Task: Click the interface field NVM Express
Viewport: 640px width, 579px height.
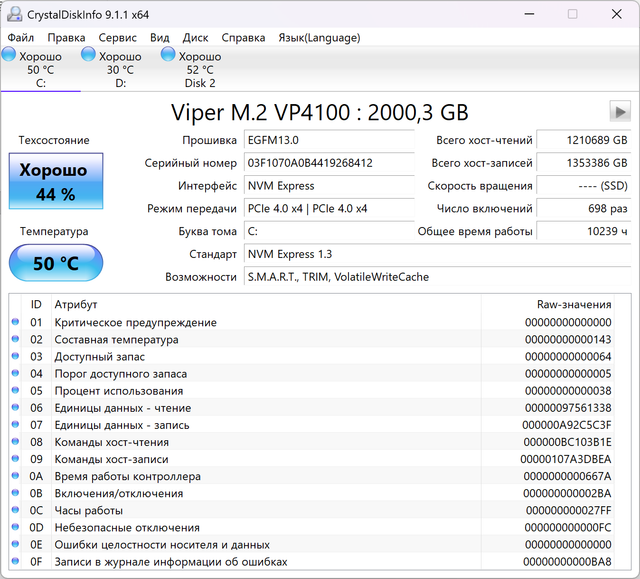Action: (329, 186)
